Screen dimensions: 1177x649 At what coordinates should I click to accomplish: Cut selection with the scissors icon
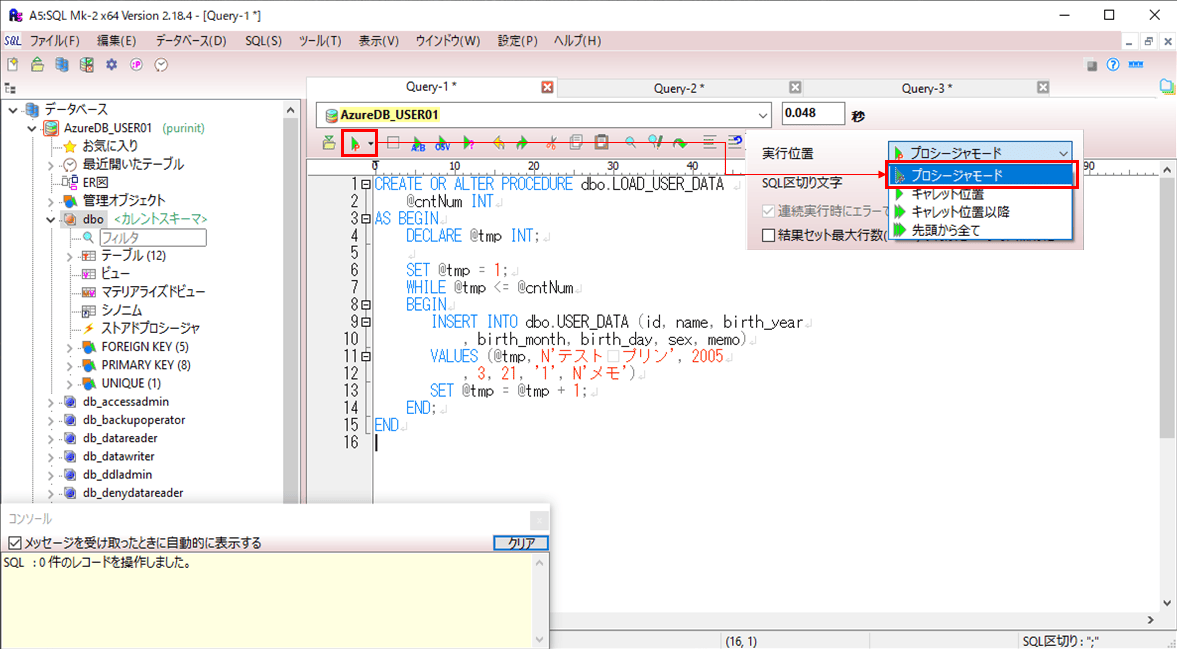coord(551,143)
